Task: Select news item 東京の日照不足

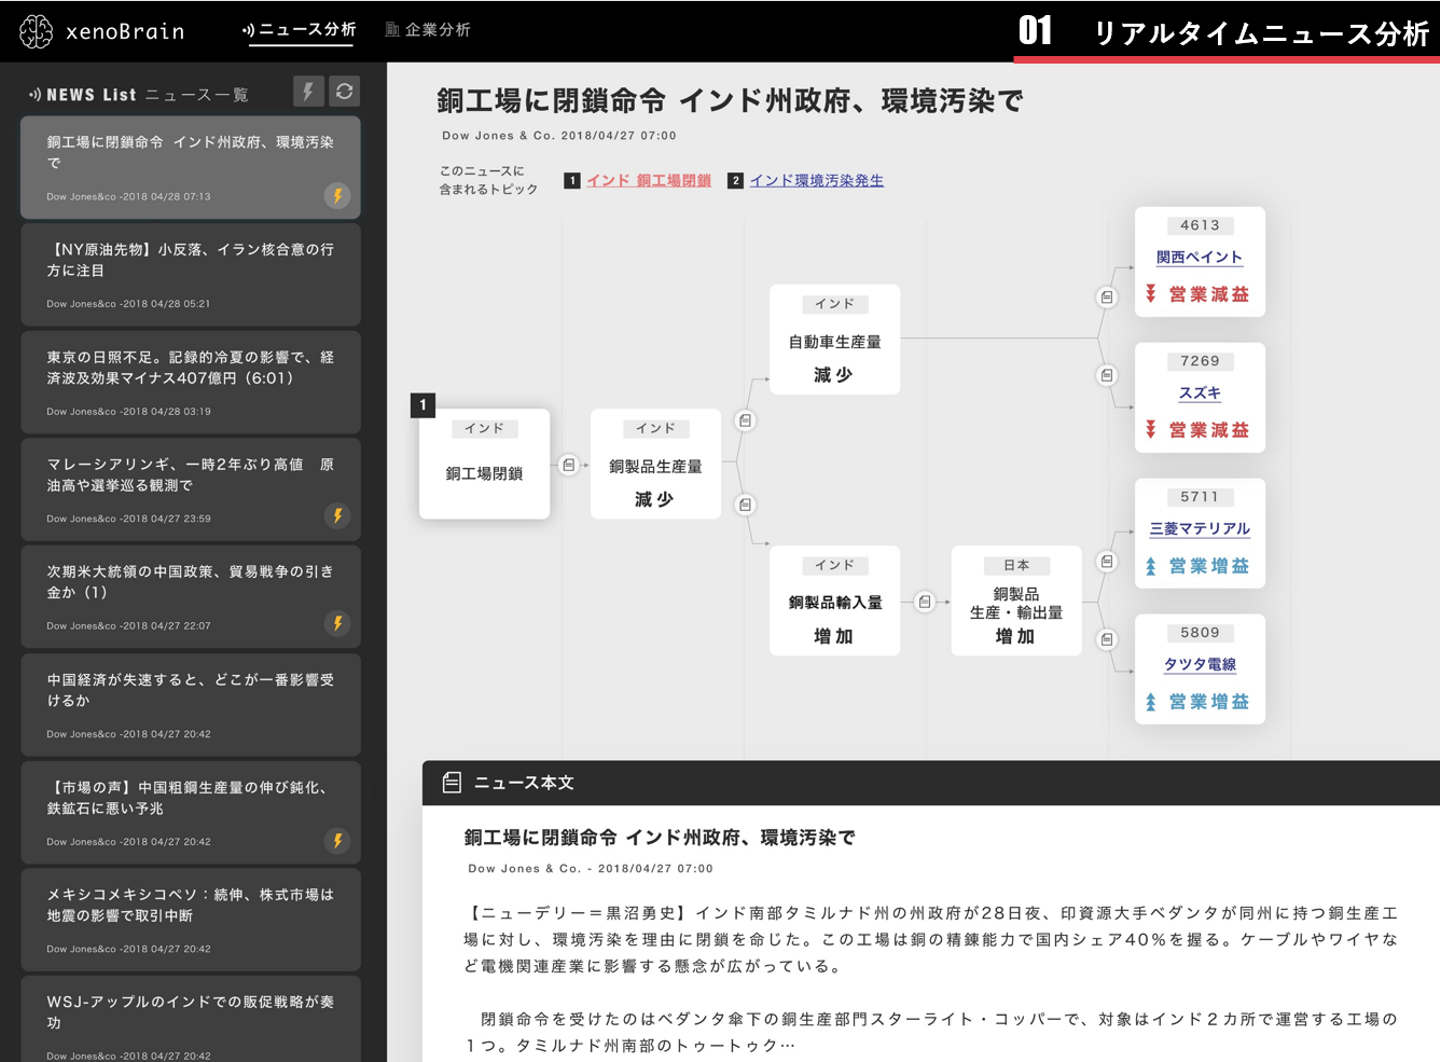Action: point(190,382)
